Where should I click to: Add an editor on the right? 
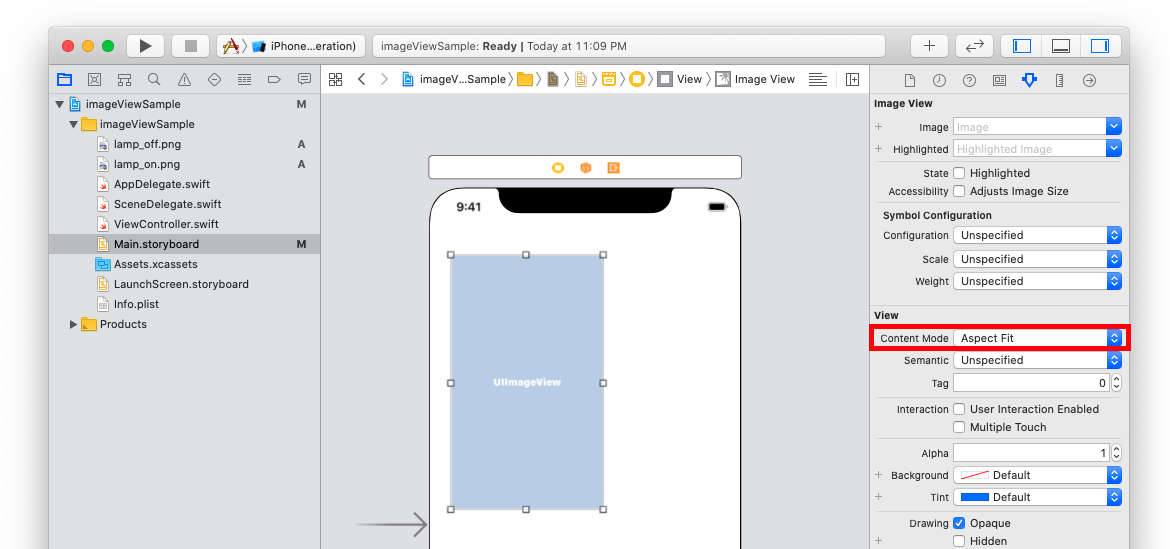tap(852, 79)
